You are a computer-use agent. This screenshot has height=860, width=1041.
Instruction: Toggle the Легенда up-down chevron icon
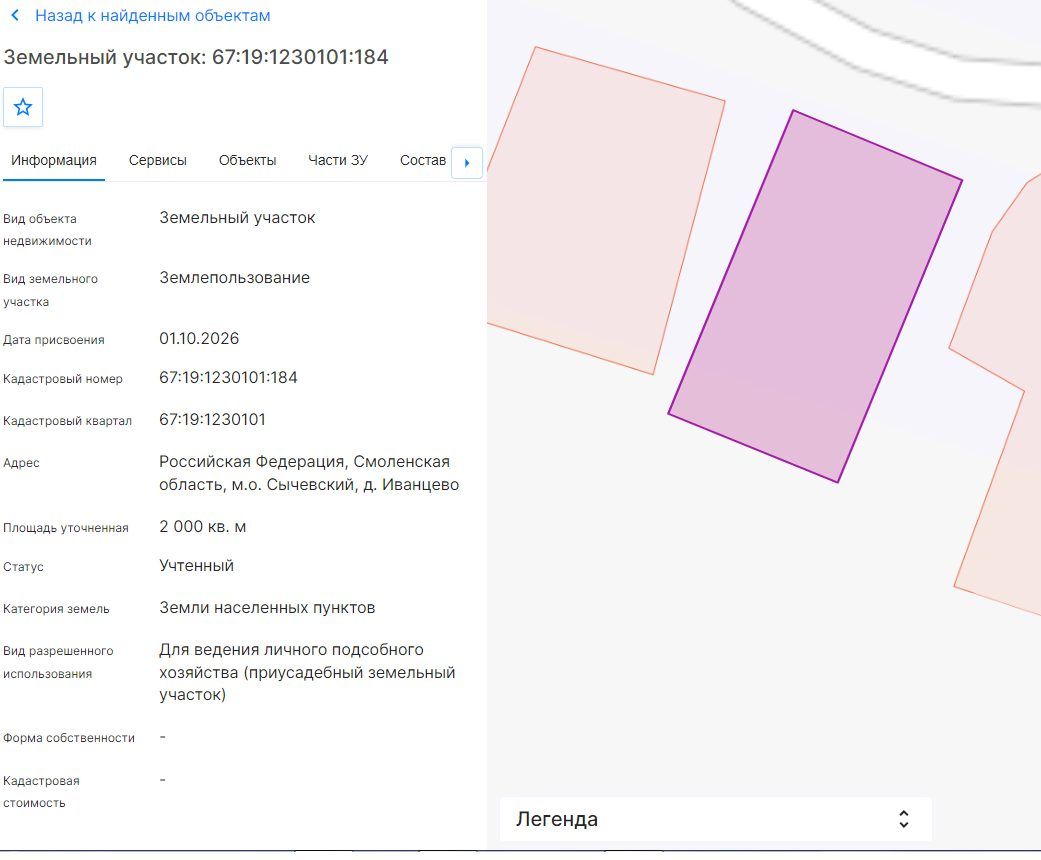(904, 819)
